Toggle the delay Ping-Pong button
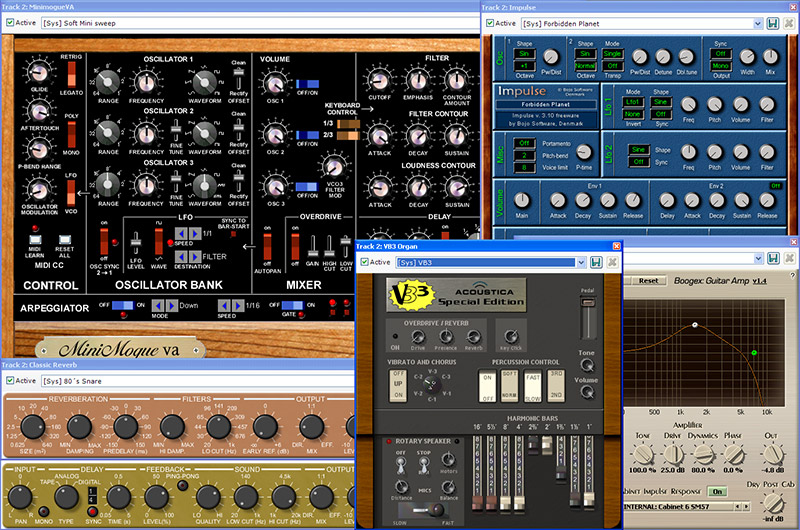This screenshot has width=800, height=530. click(182, 485)
